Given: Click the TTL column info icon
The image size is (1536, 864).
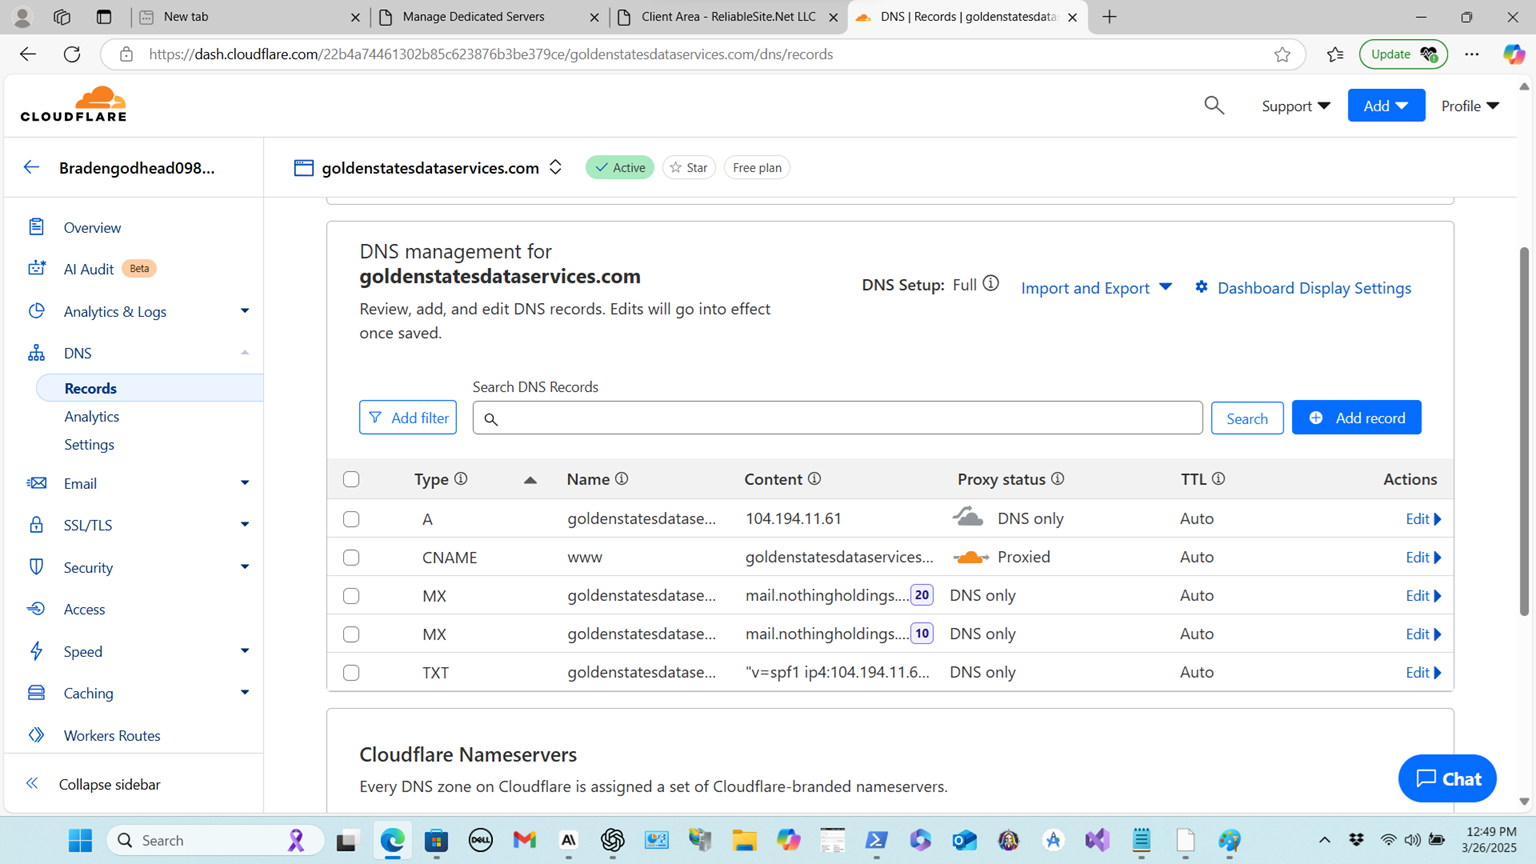Looking at the screenshot, I should click(x=1219, y=479).
